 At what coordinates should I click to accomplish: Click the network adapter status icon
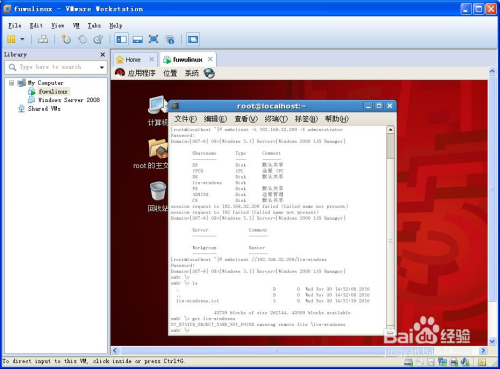point(442,362)
